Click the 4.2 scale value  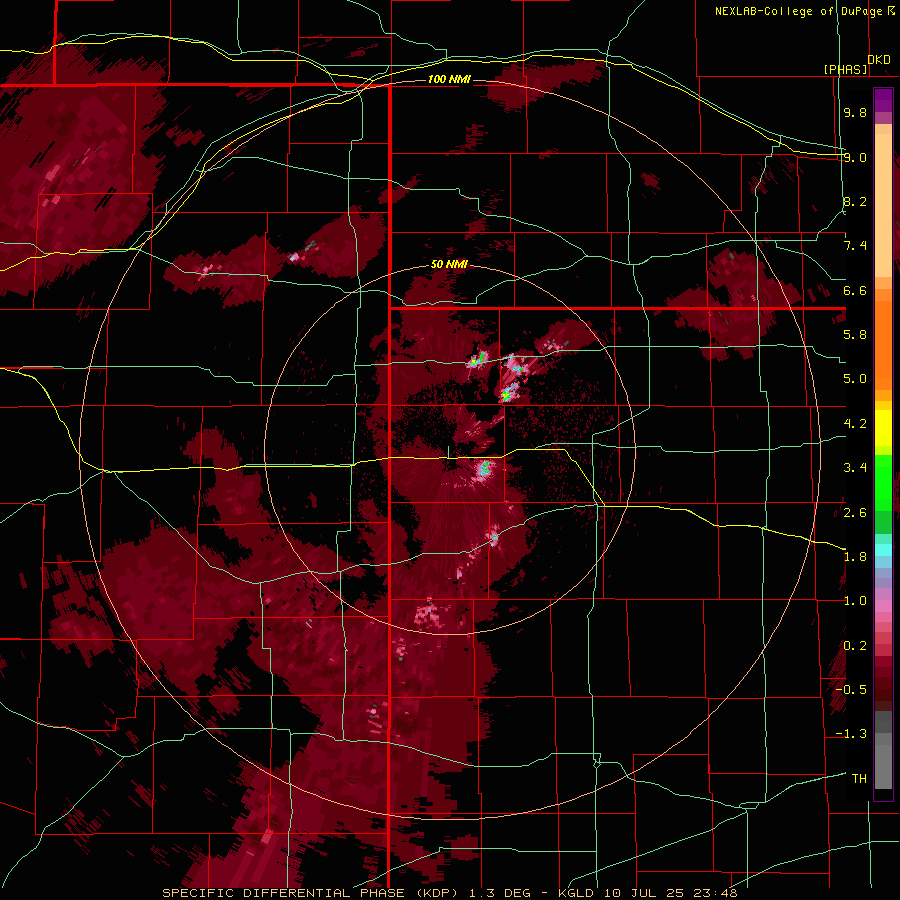click(855, 424)
